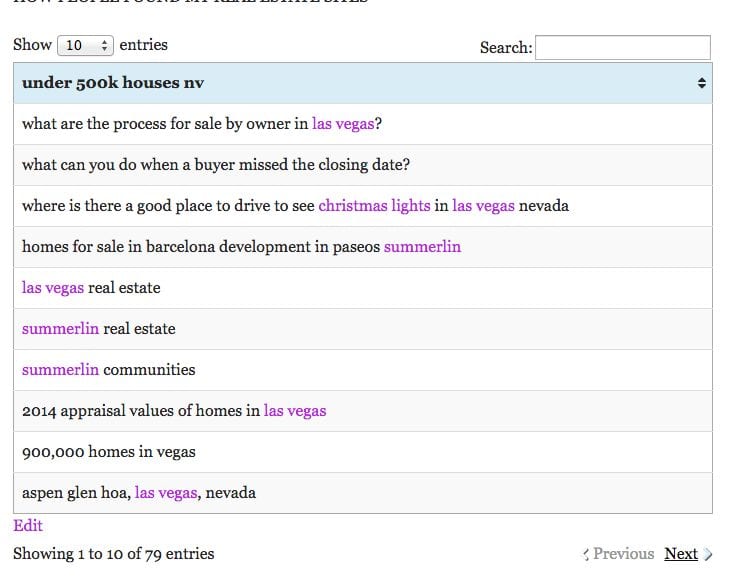This screenshot has width=734, height=581.
Task: Open 'summerlin' link in barcelona development row
Action: tap(422, 247)
